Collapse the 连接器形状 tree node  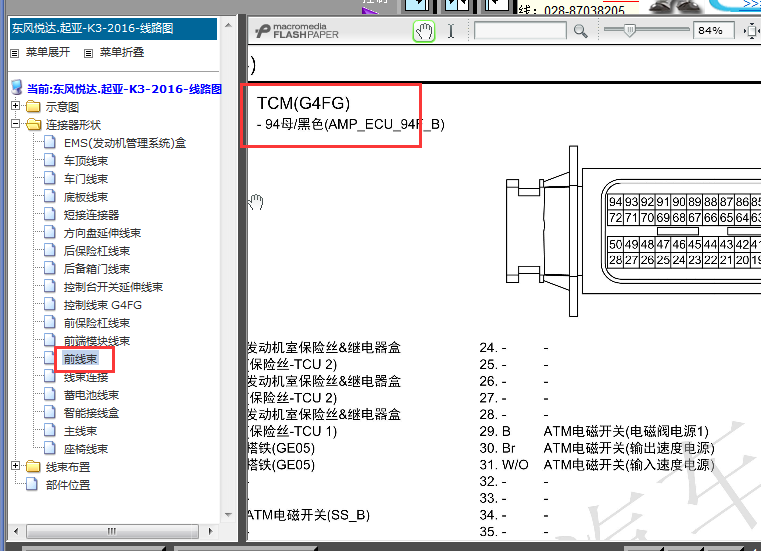(x=16, y=124)
